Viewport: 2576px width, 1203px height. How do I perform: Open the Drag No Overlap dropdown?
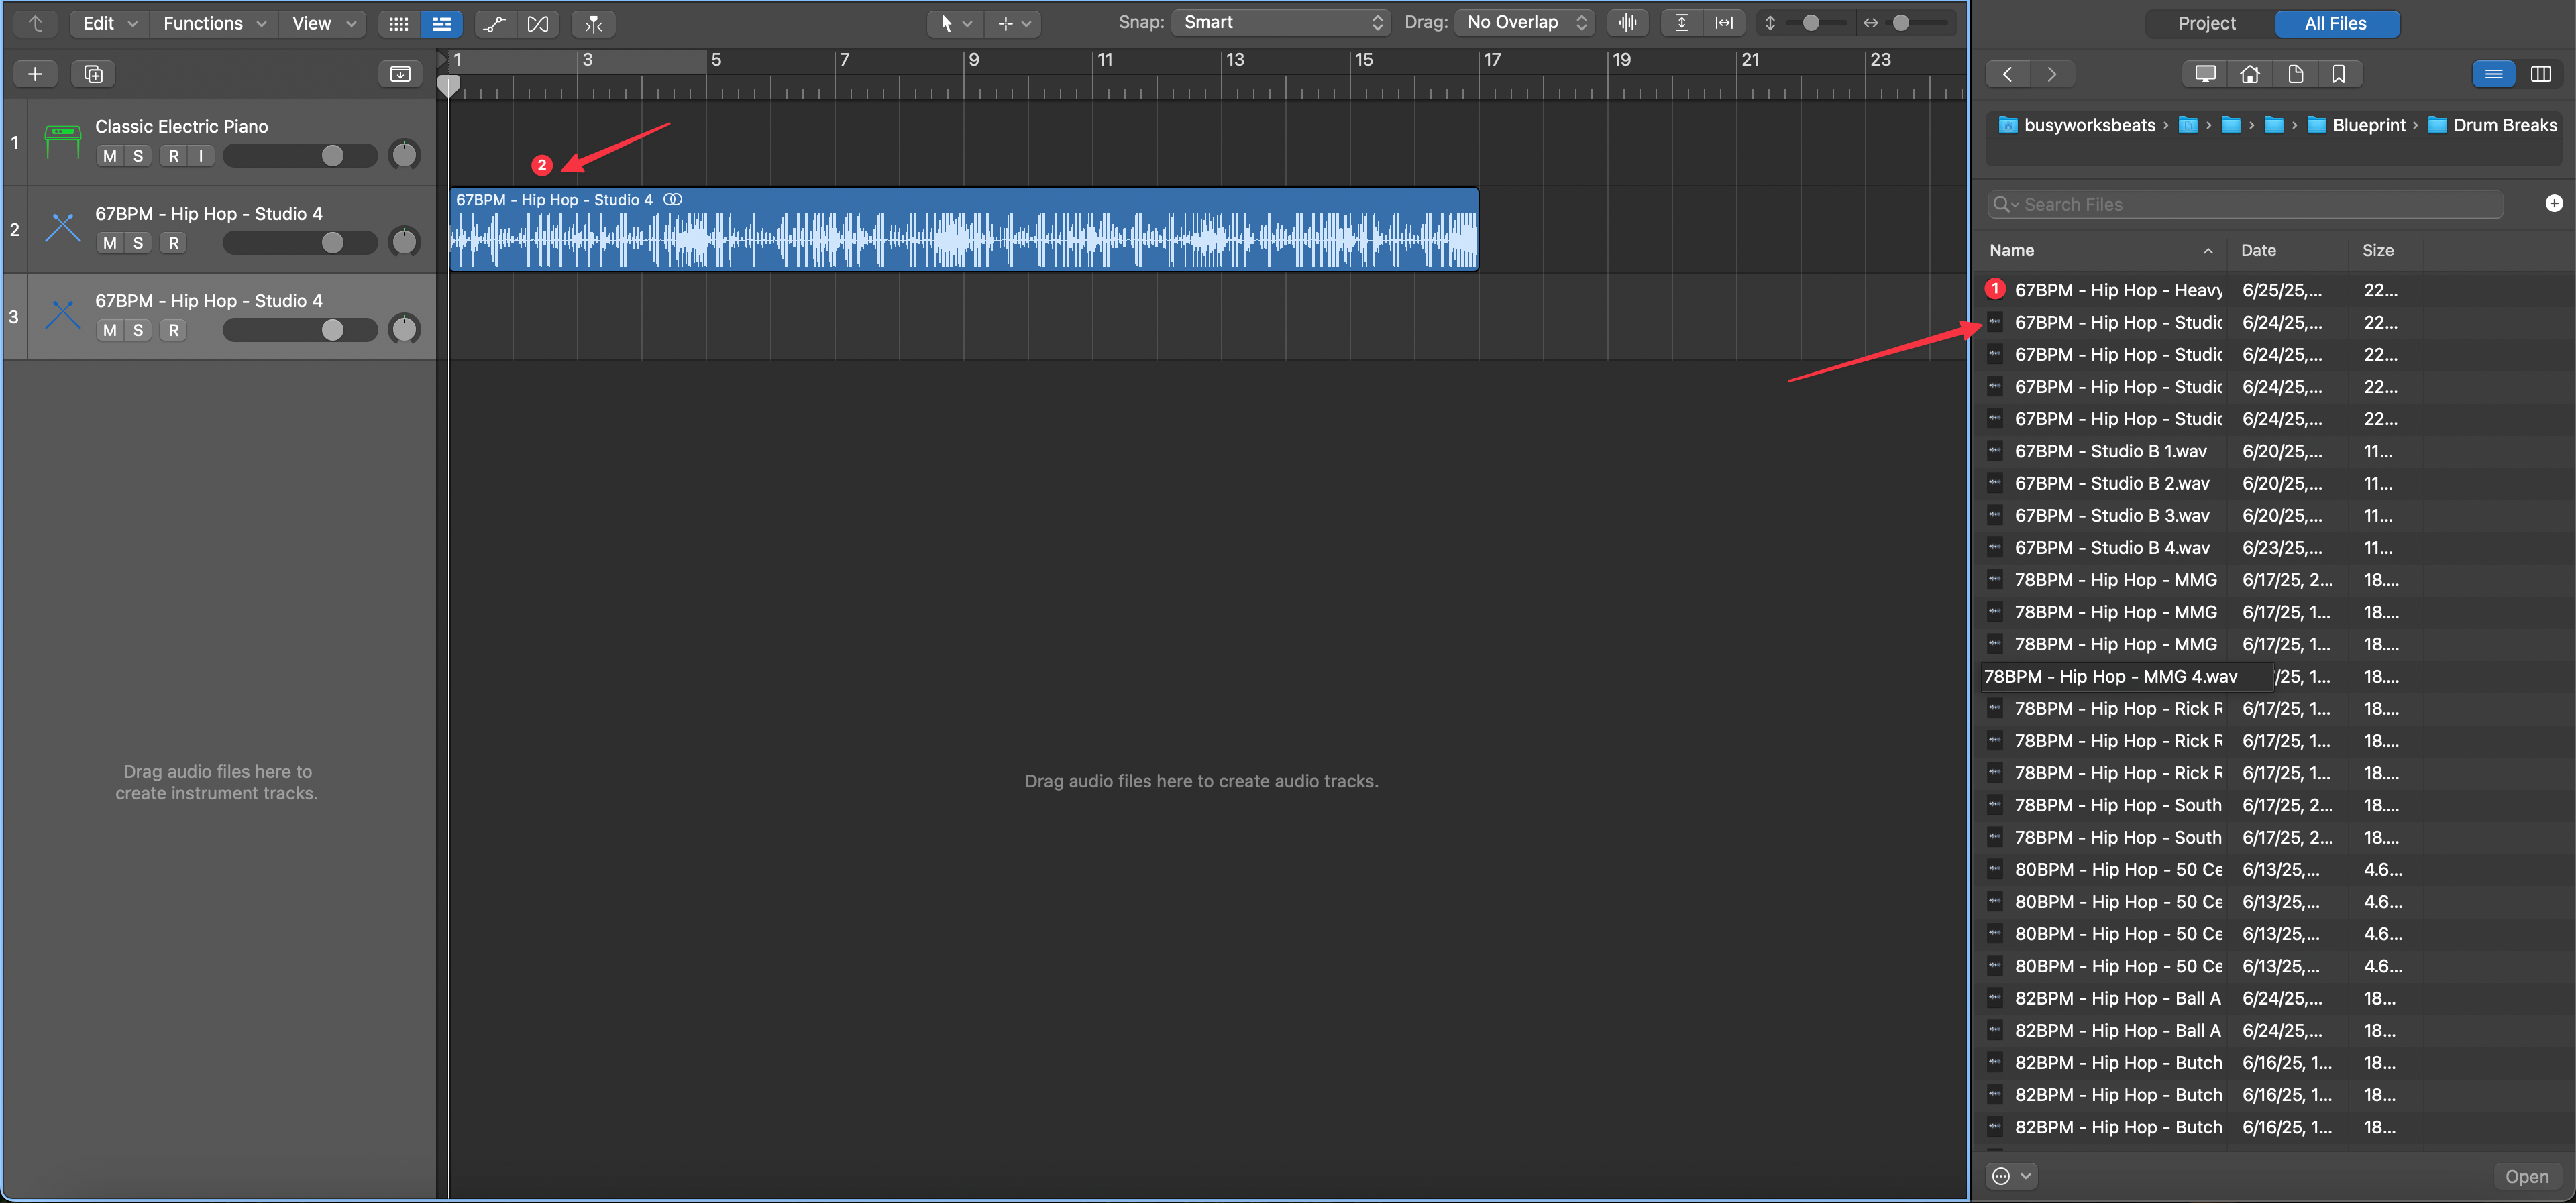point(1526,23)
